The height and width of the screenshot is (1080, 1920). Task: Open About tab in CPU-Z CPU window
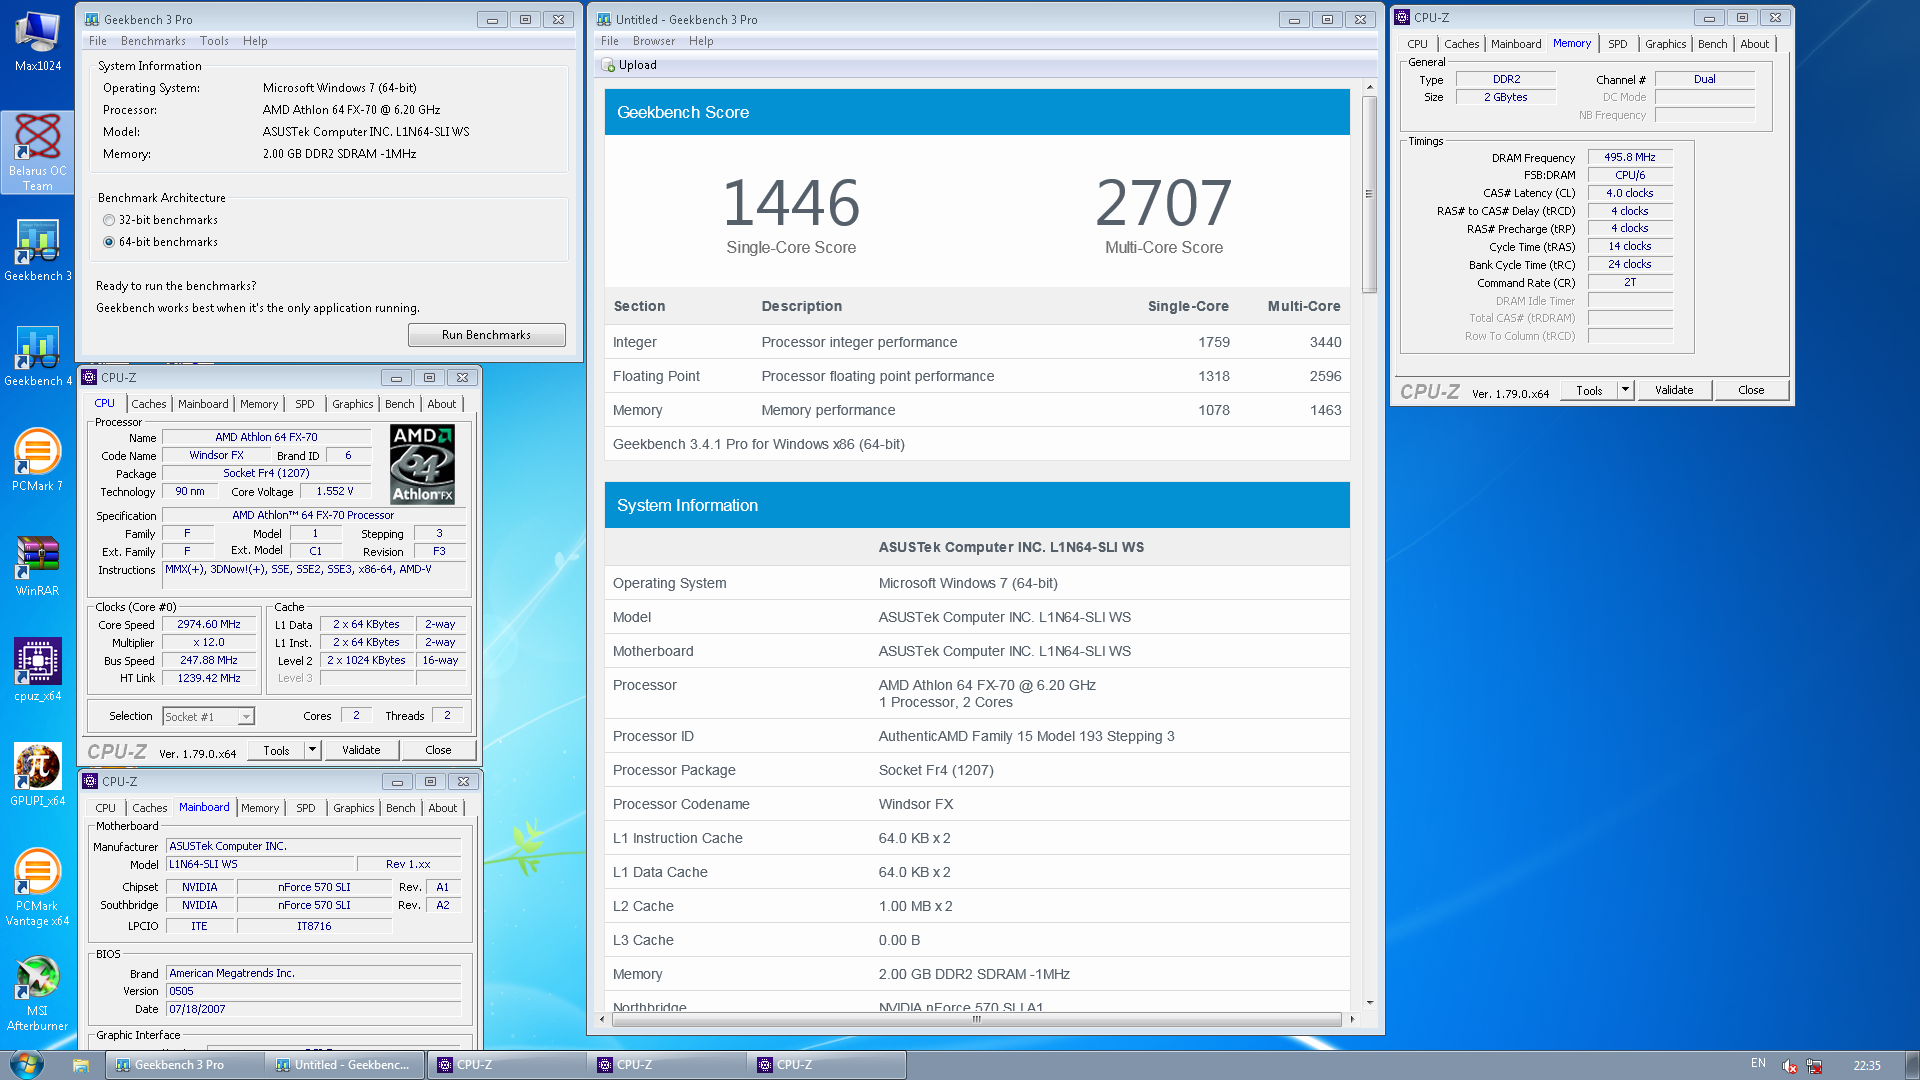pos(441,404)
